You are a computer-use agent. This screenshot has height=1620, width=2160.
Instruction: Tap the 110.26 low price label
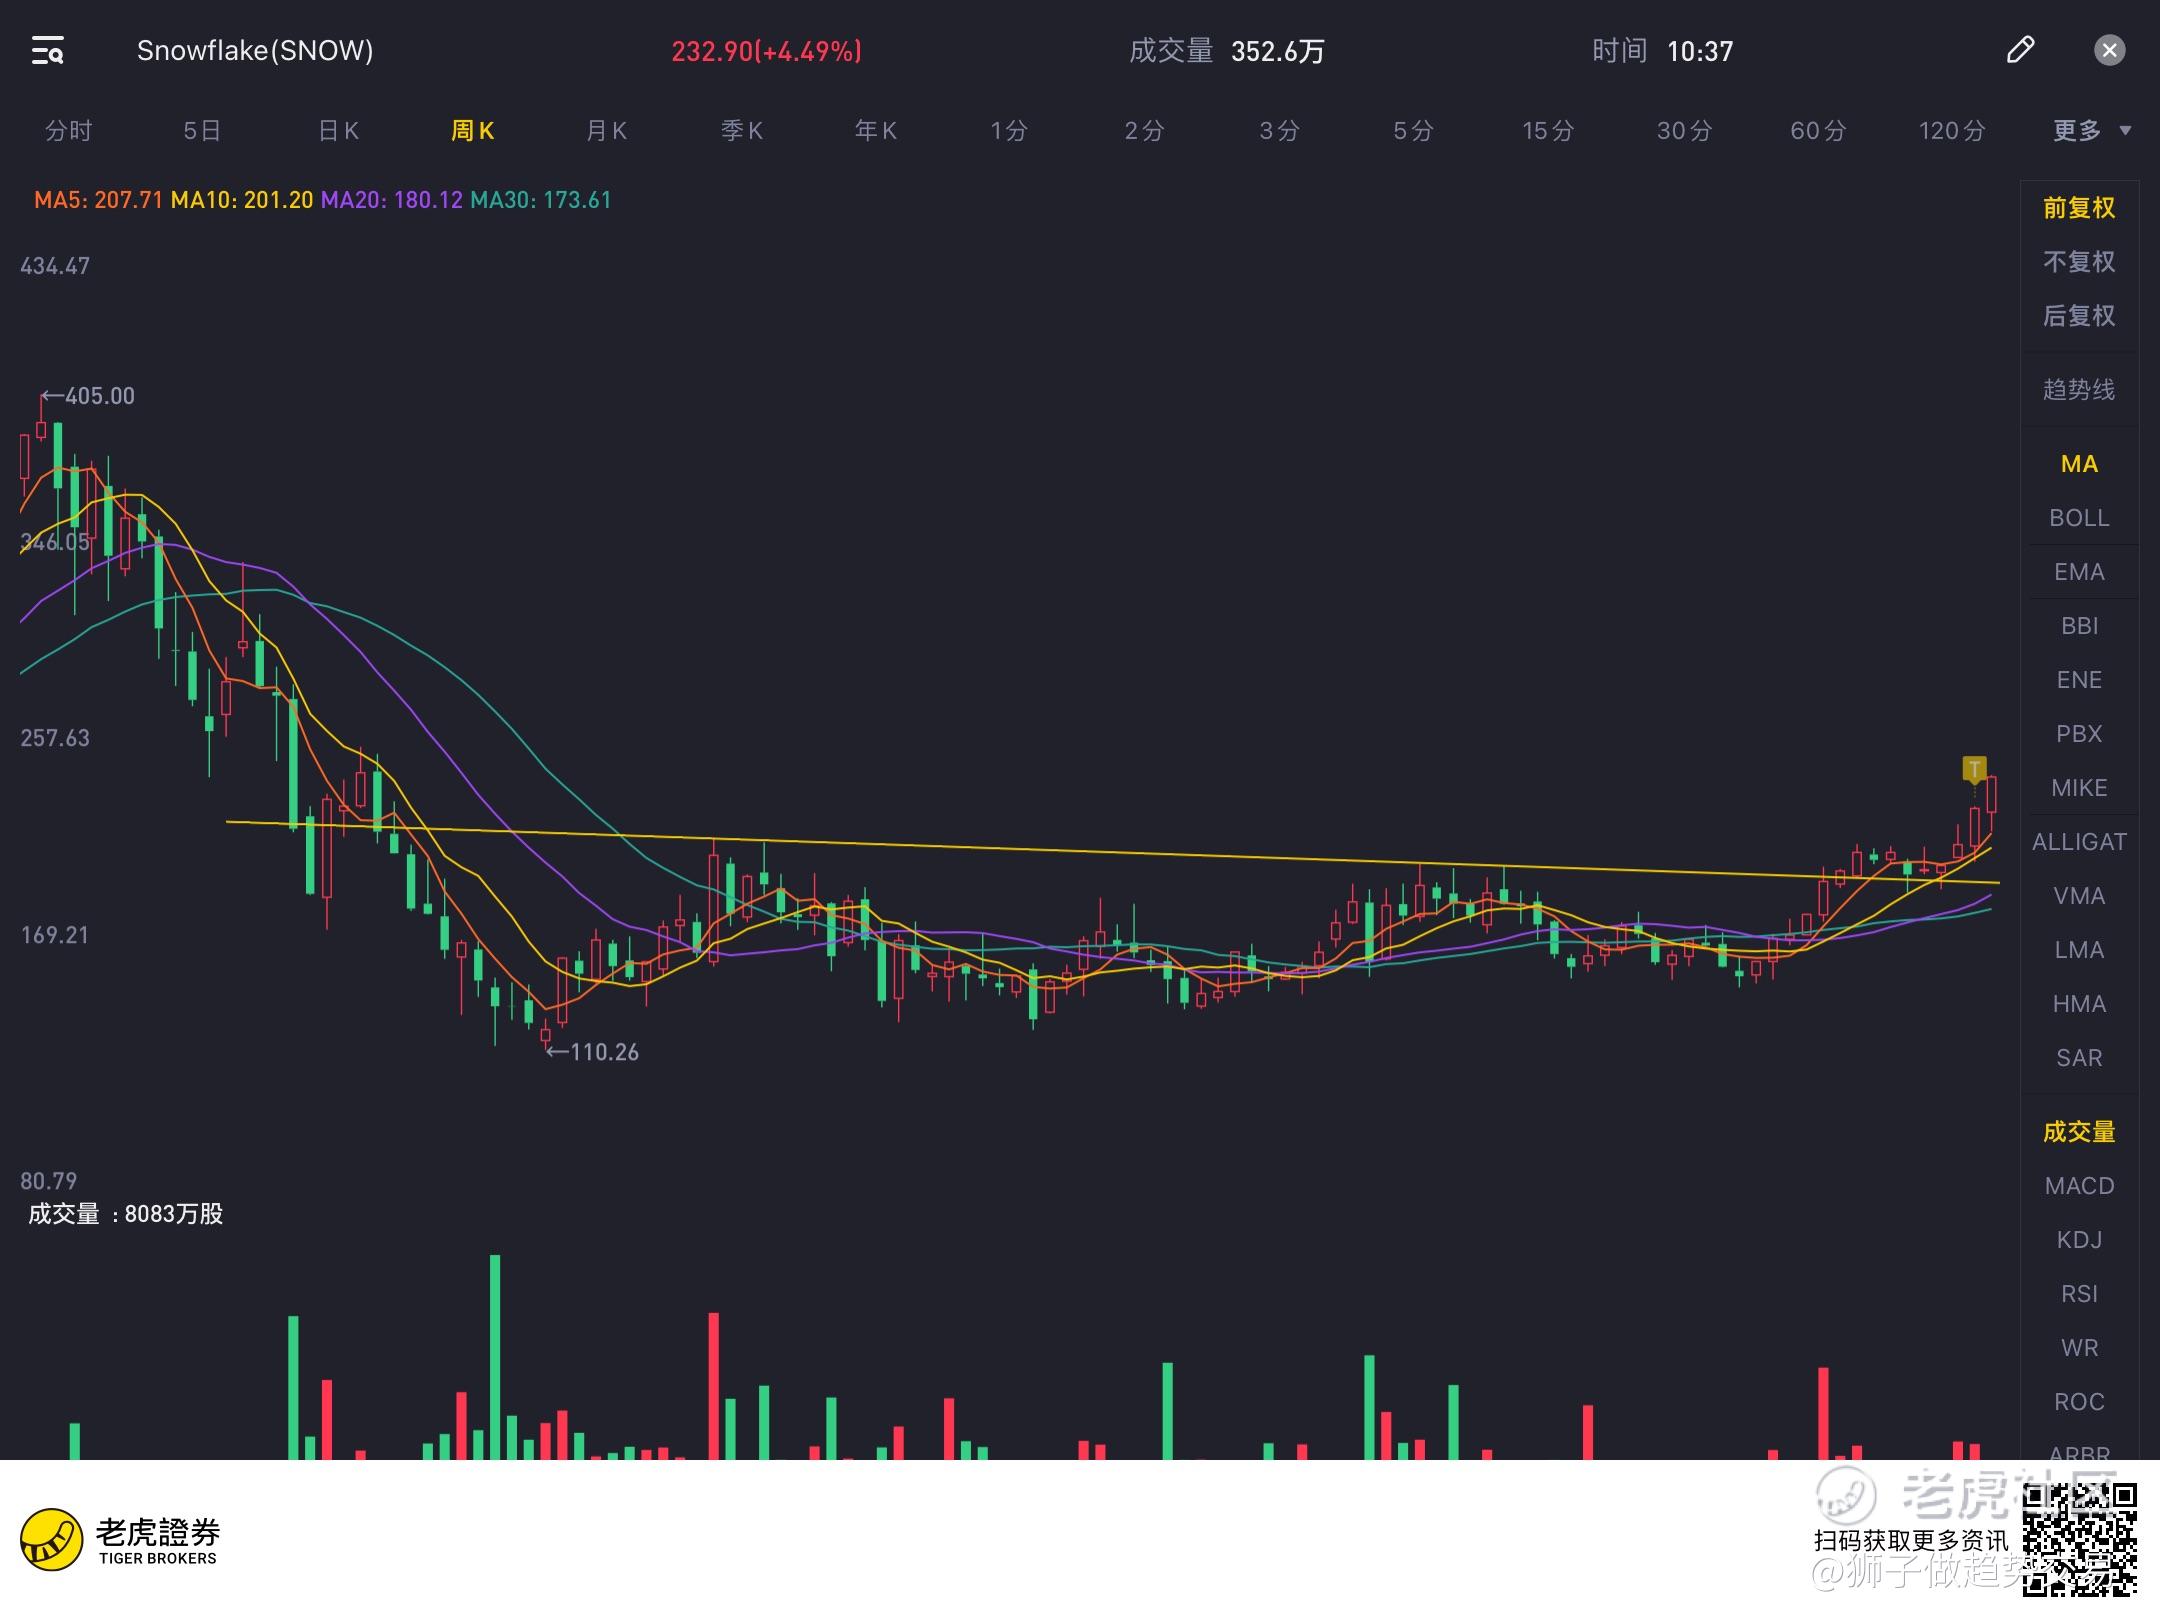point(592,1052)
